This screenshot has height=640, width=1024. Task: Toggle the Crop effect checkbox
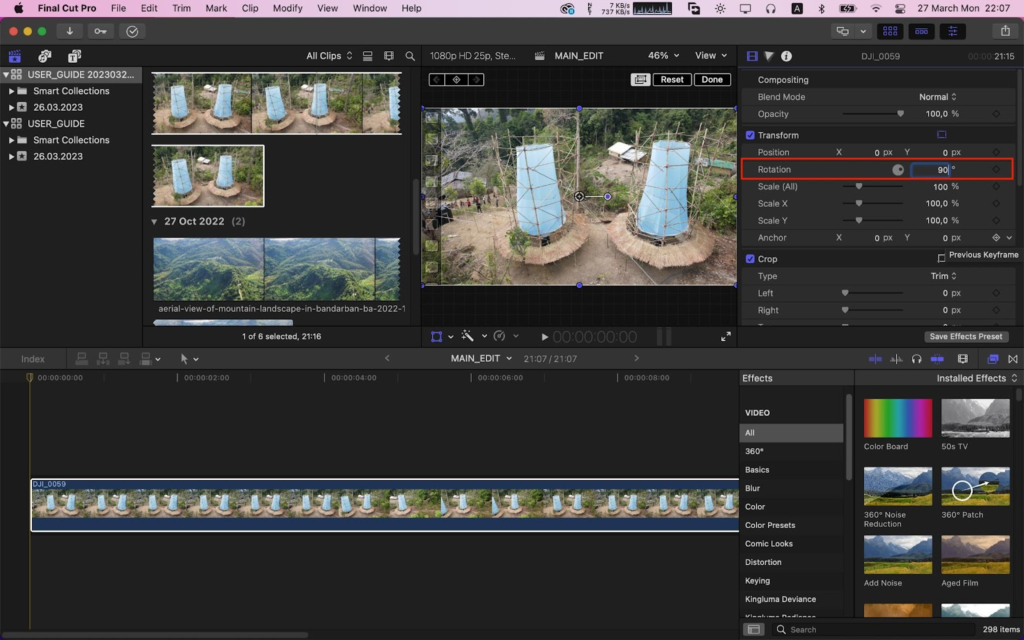(x=750, y=259)
